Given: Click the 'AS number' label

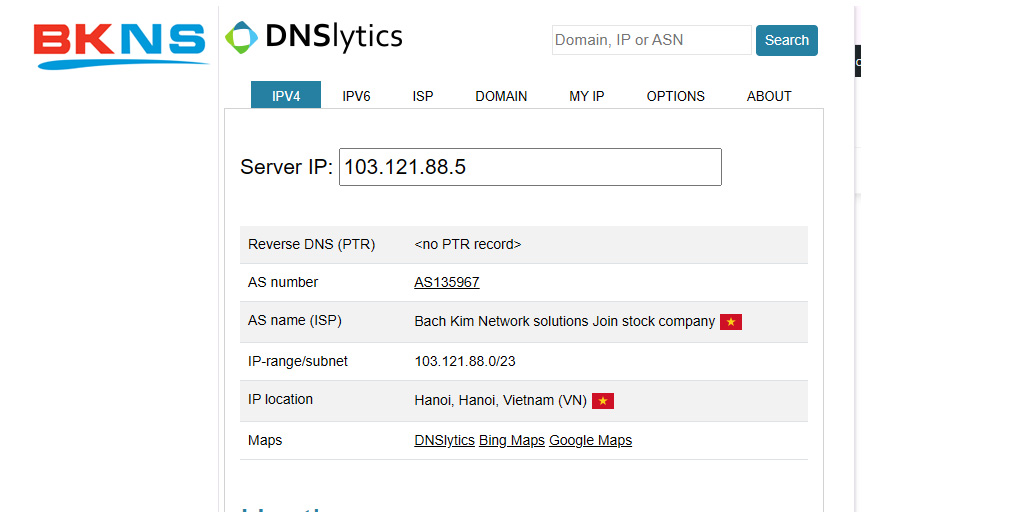Looking at the screenshot, I should click(283, 282).
